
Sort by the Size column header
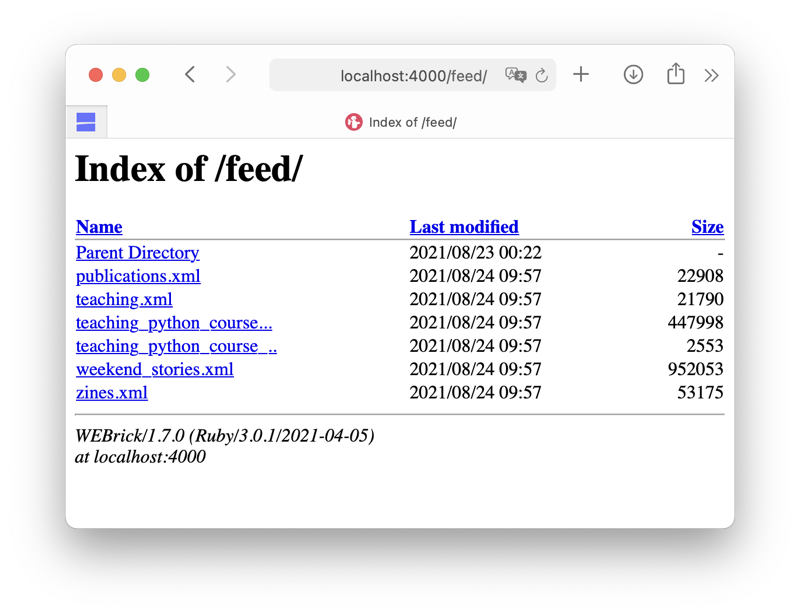pyautogui.click(x=707, y=227)
